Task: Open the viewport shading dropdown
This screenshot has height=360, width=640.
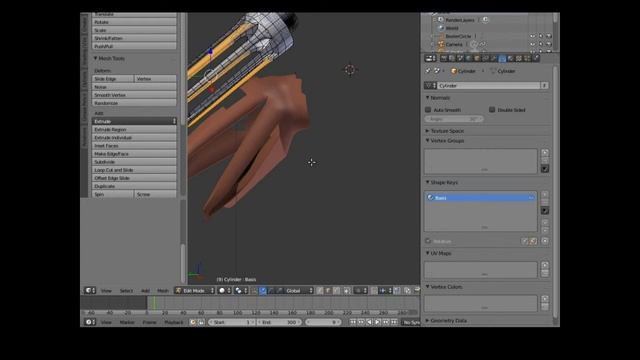Action: click(224, 291)
